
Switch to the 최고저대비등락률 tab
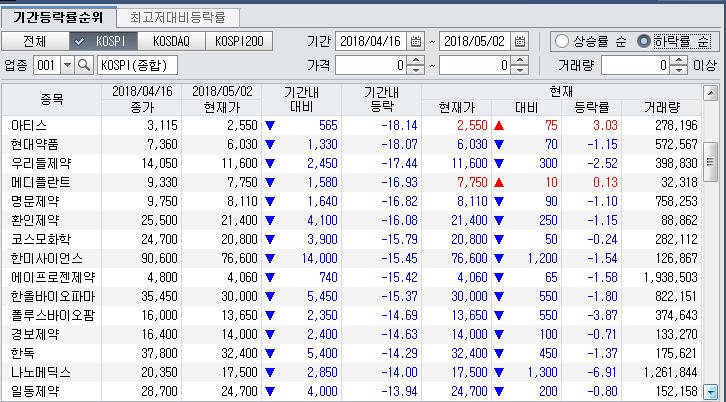178,18
